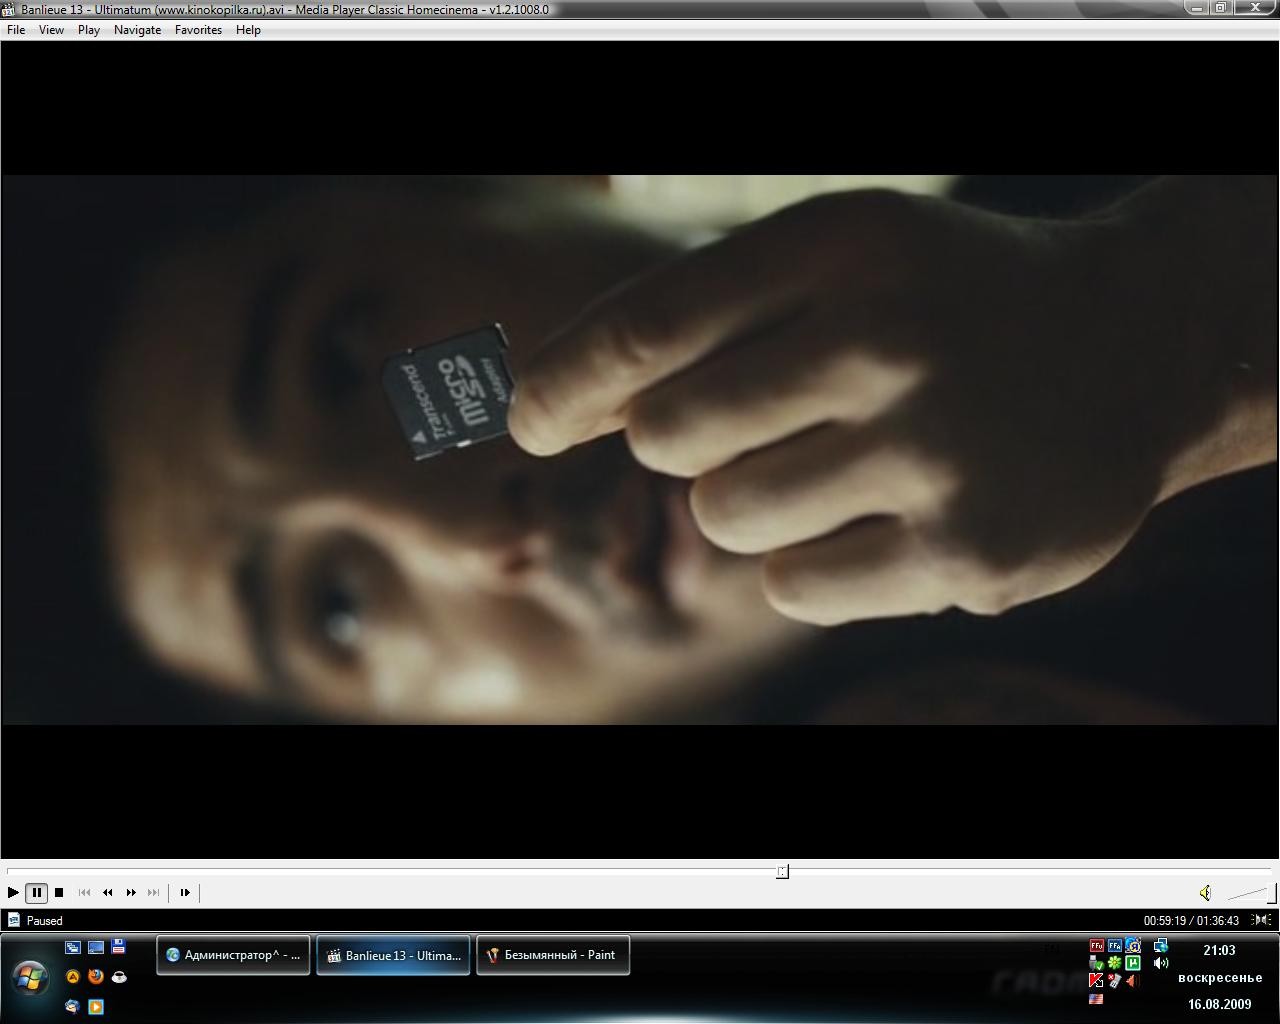
Task: Open the Navigate menu
Action: pos(137,30)
